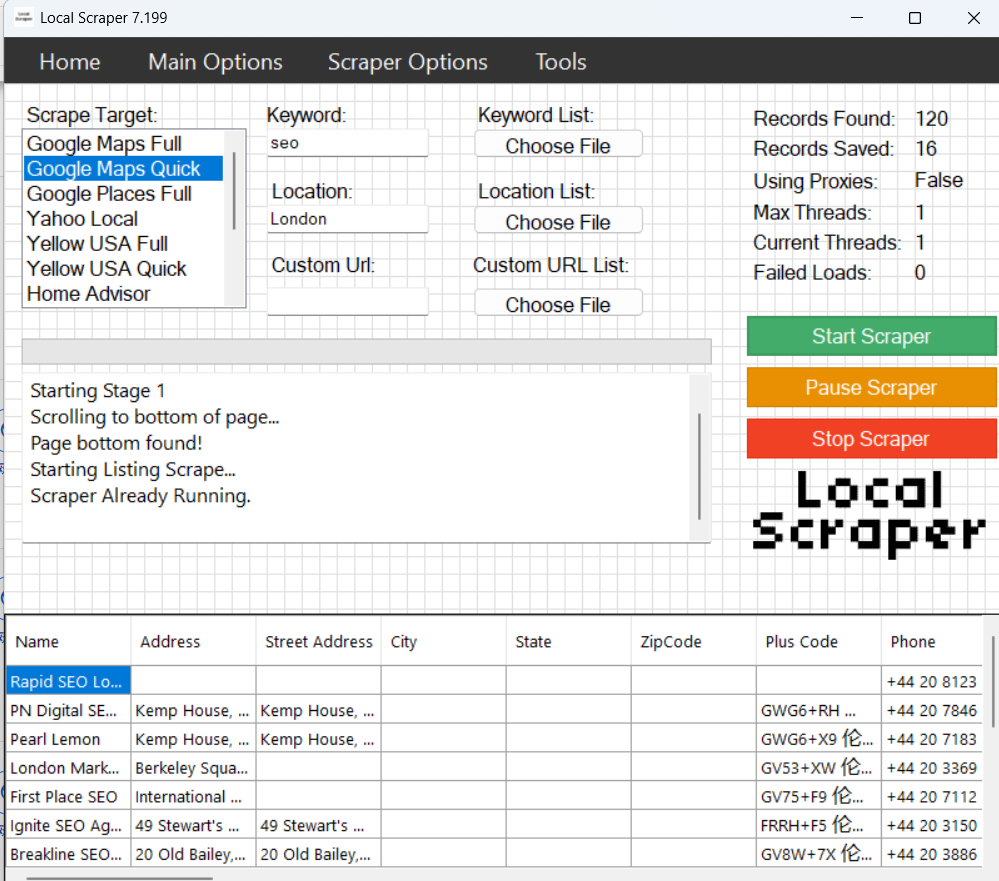
Task: Select Google Maps Quick scrape target
Action: pyautogui.click(x=124, y=169)
